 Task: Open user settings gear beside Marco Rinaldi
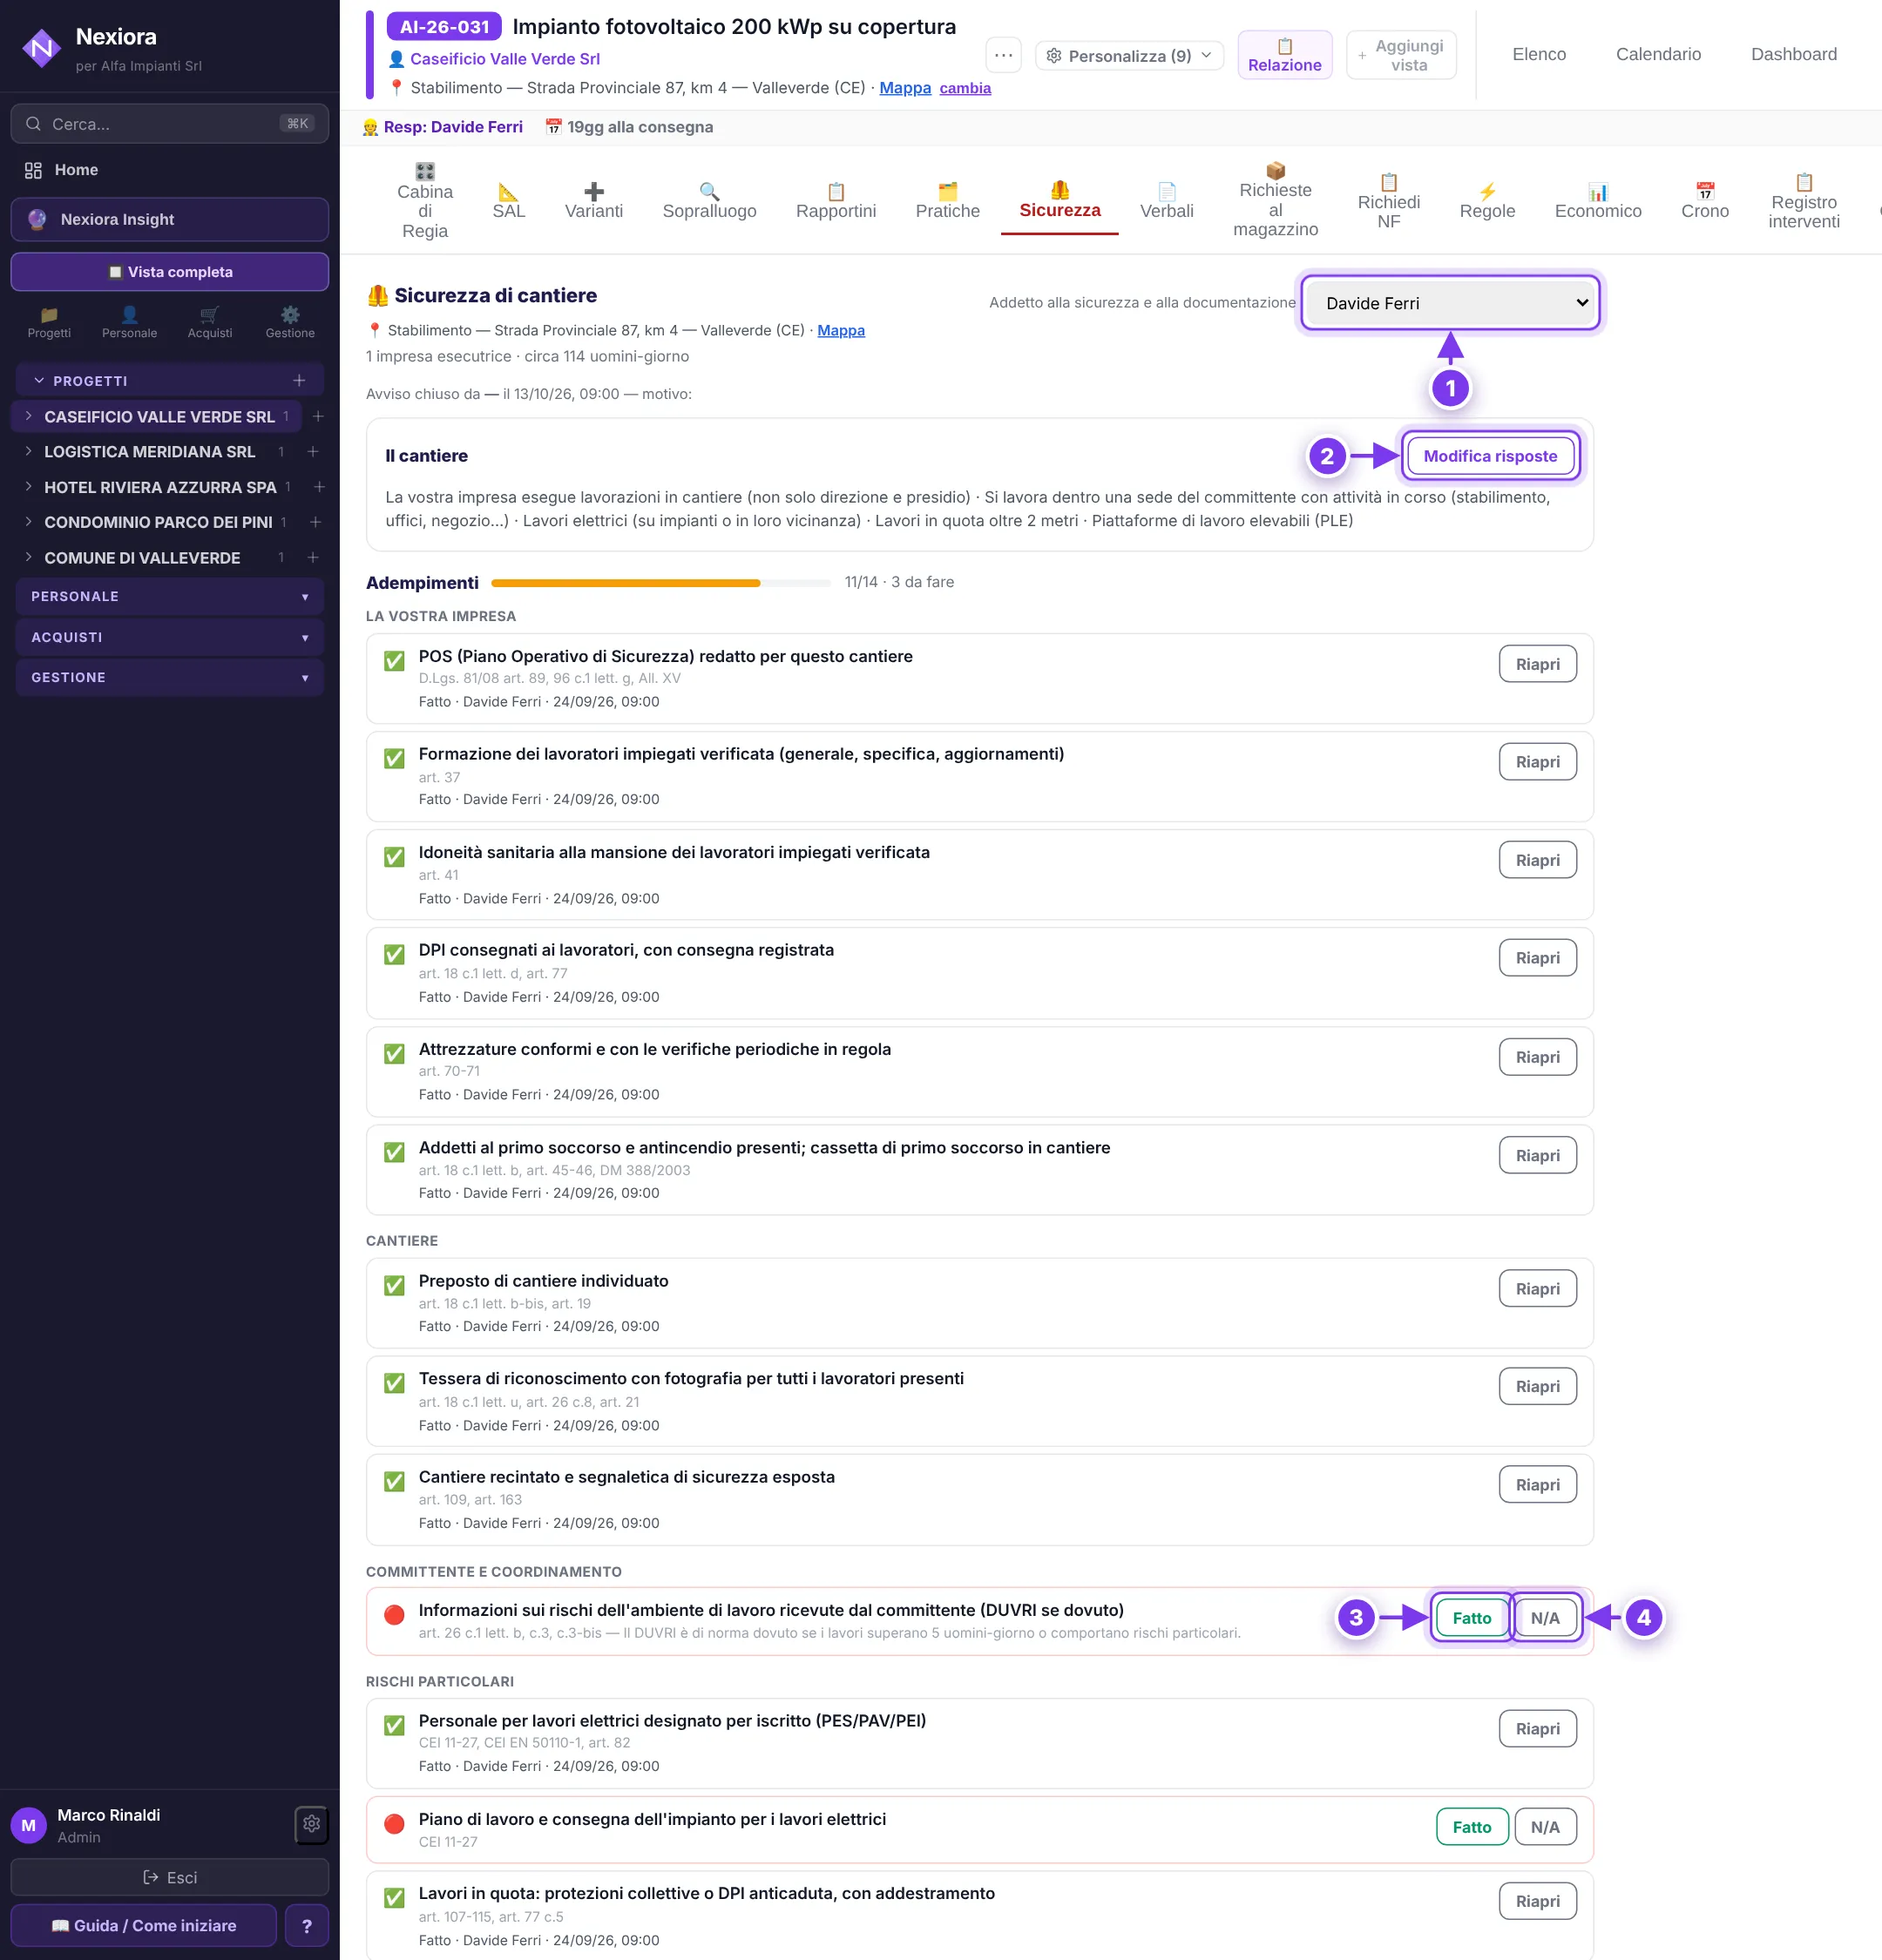click(x=311, y=1824)
